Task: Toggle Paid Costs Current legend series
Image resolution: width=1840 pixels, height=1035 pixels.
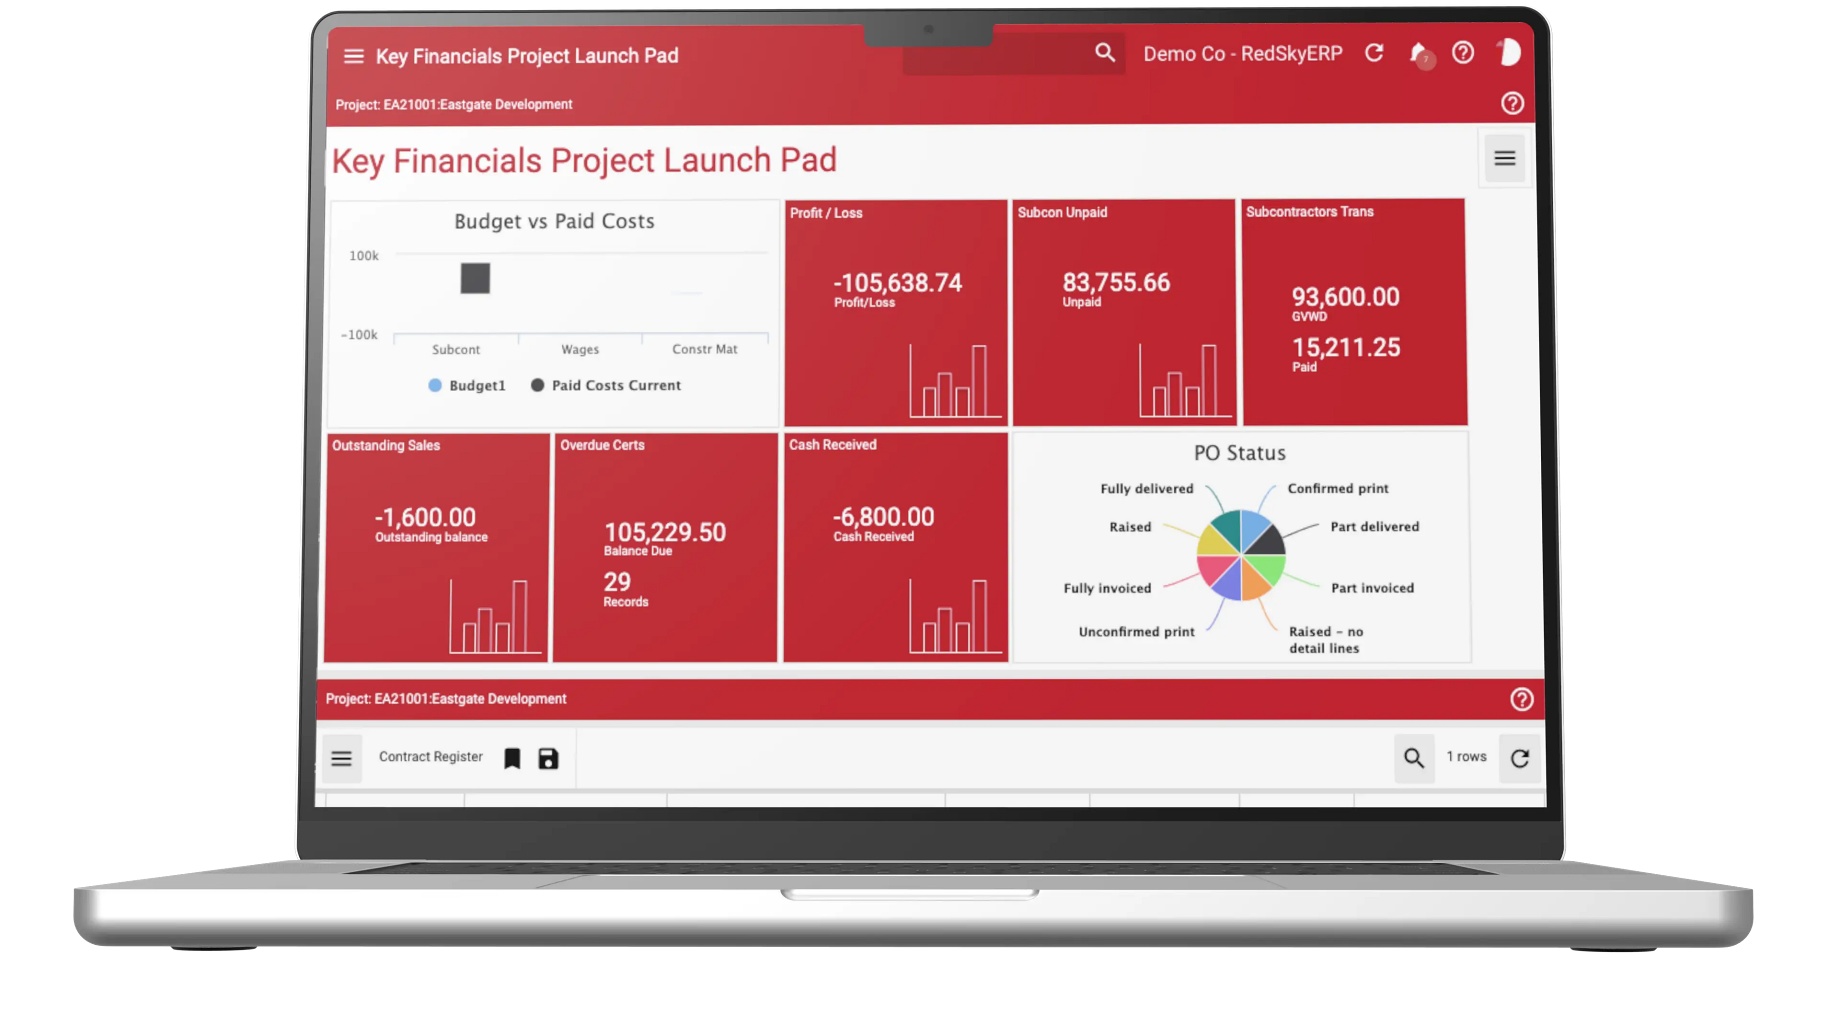Action: pos(606,385)
